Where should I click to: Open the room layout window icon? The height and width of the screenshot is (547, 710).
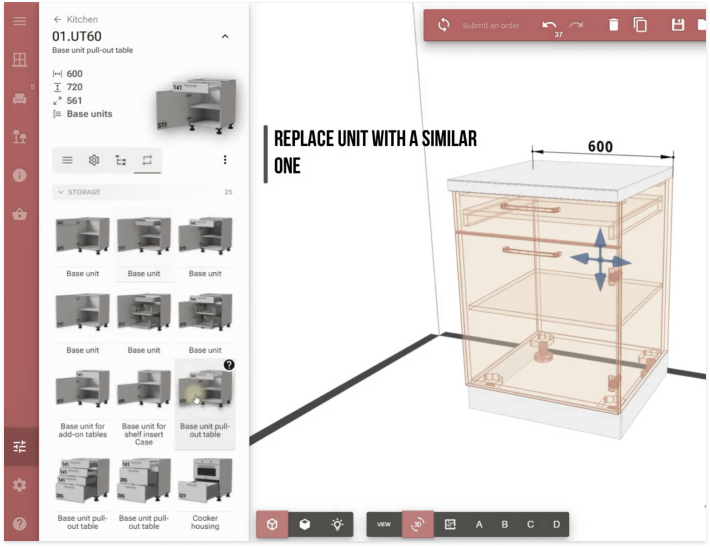19,60
